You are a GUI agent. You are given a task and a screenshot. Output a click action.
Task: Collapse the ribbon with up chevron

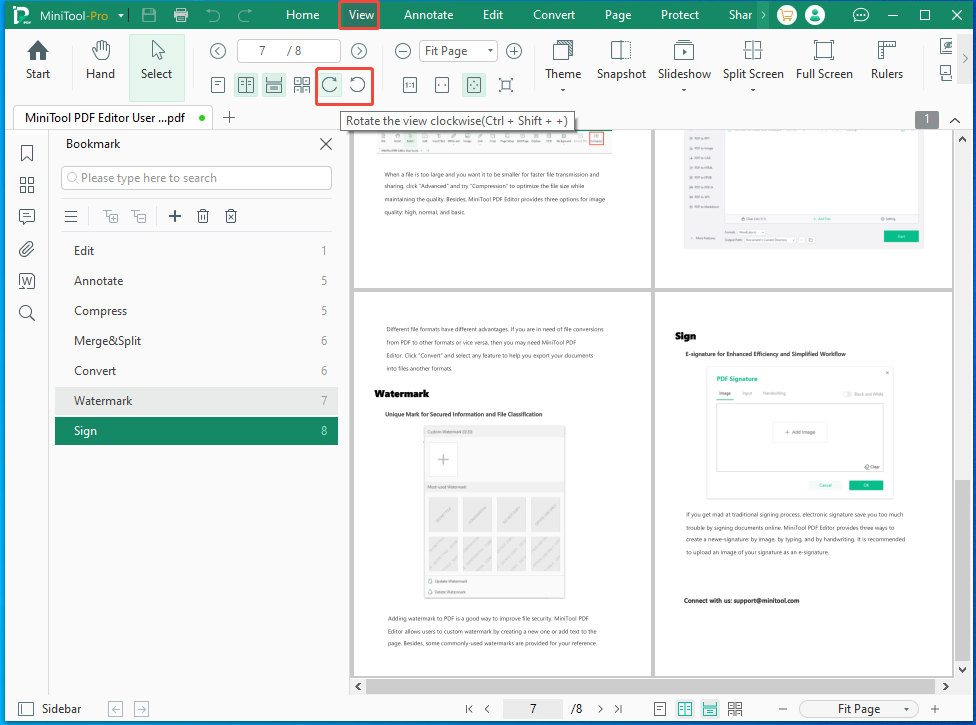[x=955, y=120]
